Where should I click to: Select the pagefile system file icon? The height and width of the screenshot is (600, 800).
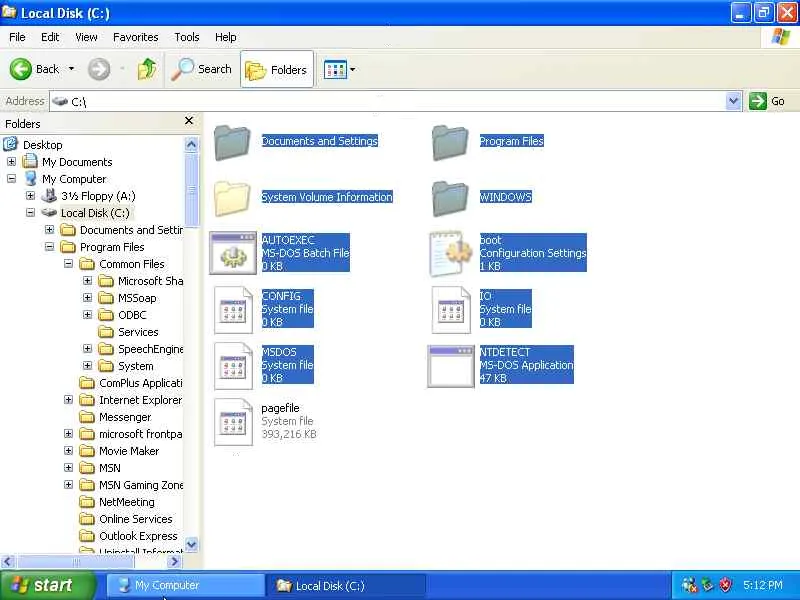pyautogui.click(x=233, y=422)
